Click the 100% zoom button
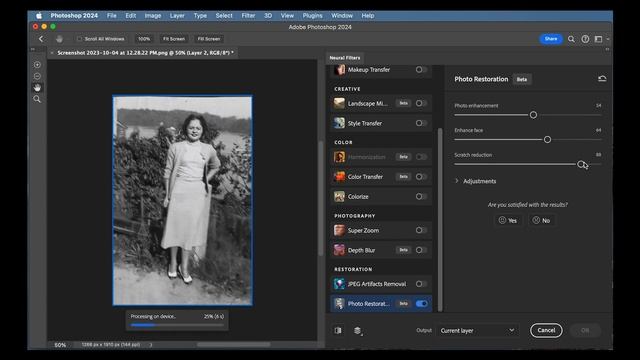Image resolution: width=640 pixels, height=360 pixels. [144, 39]
